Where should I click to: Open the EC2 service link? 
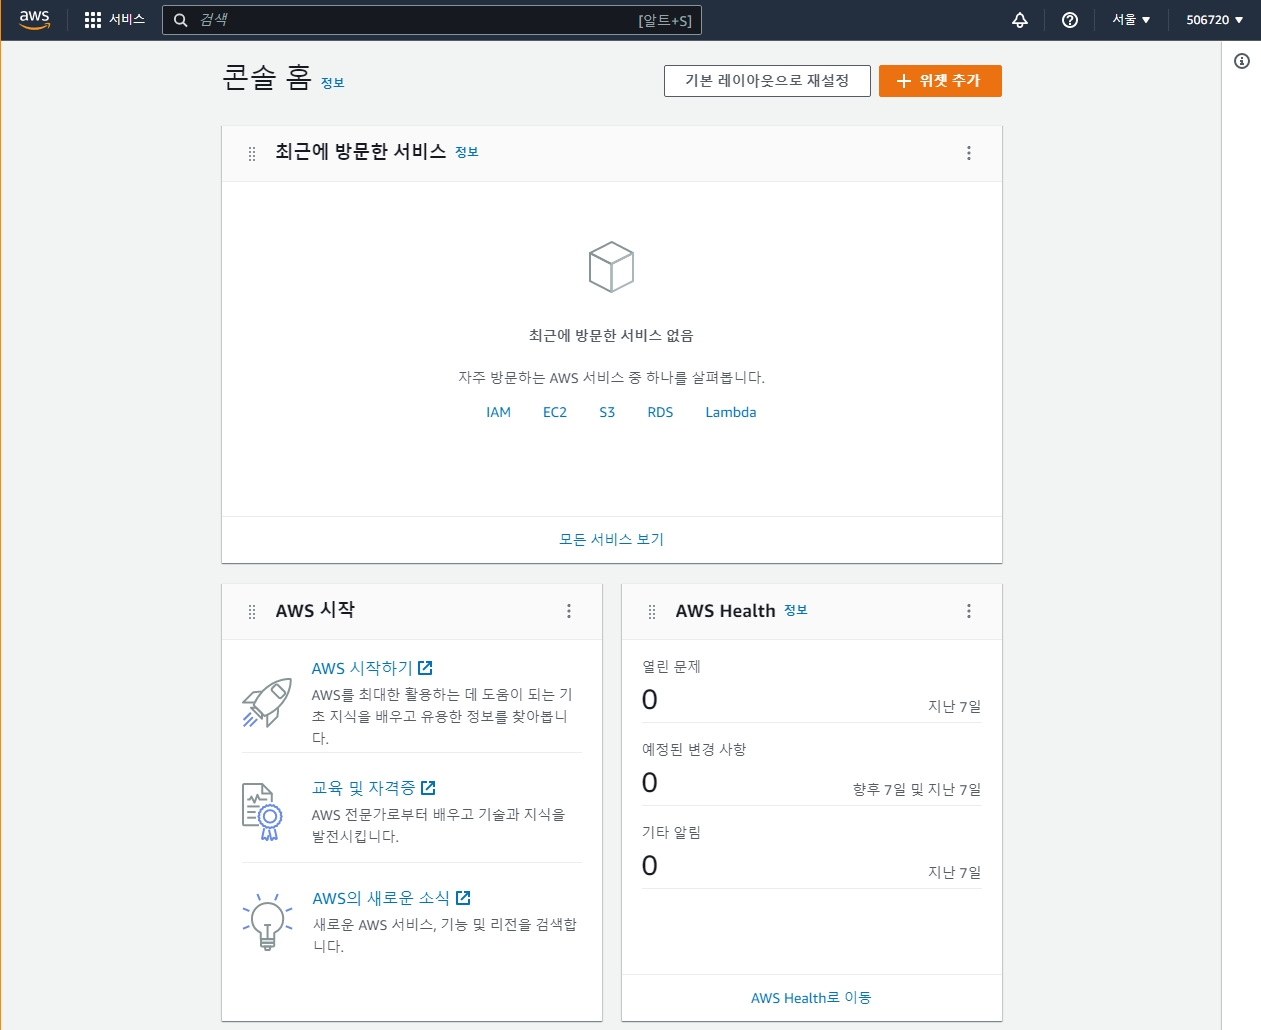555,412
